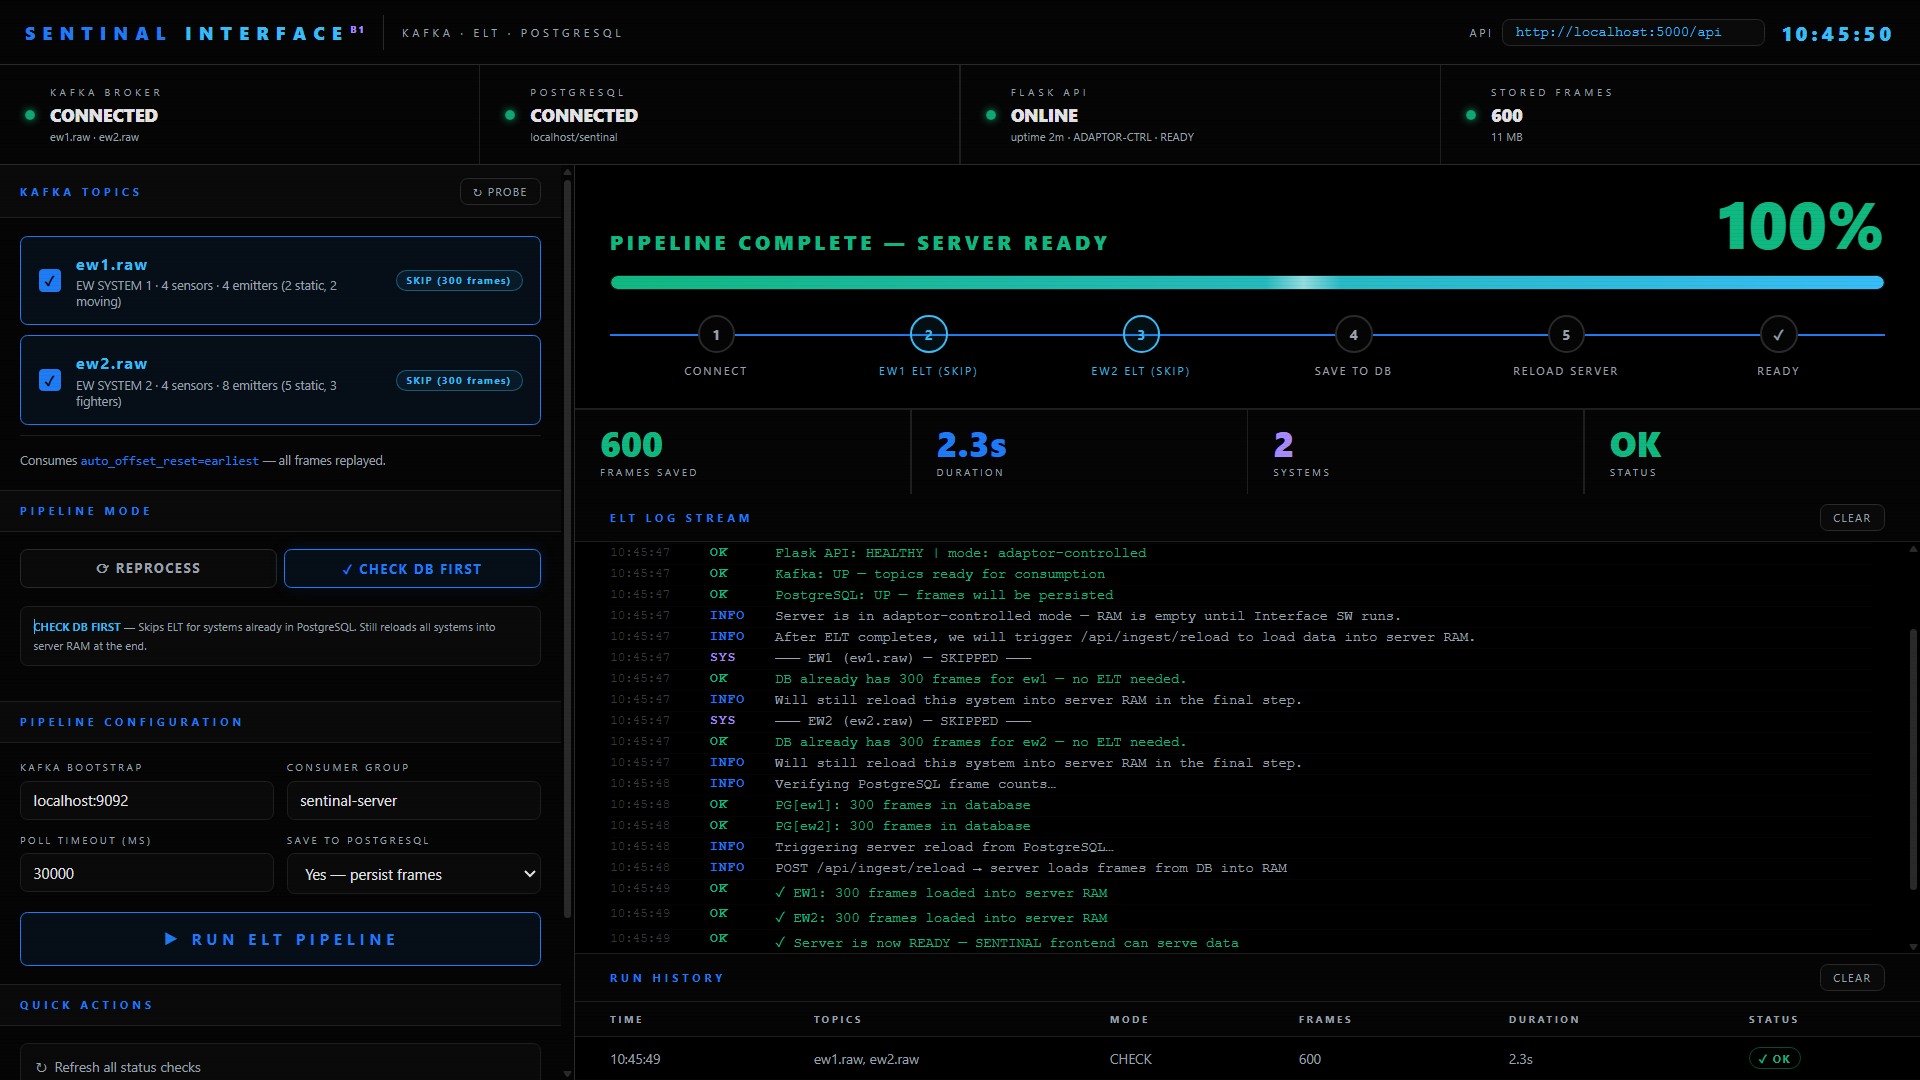Click the SKIP (300 frames) badge for ew1.raw
This screenshot has width=1920, height=1080.
click(459, 281)
